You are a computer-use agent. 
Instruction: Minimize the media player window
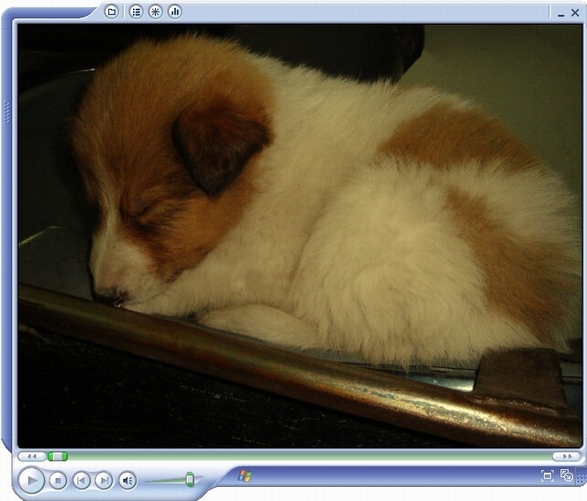tap(561, 14)
